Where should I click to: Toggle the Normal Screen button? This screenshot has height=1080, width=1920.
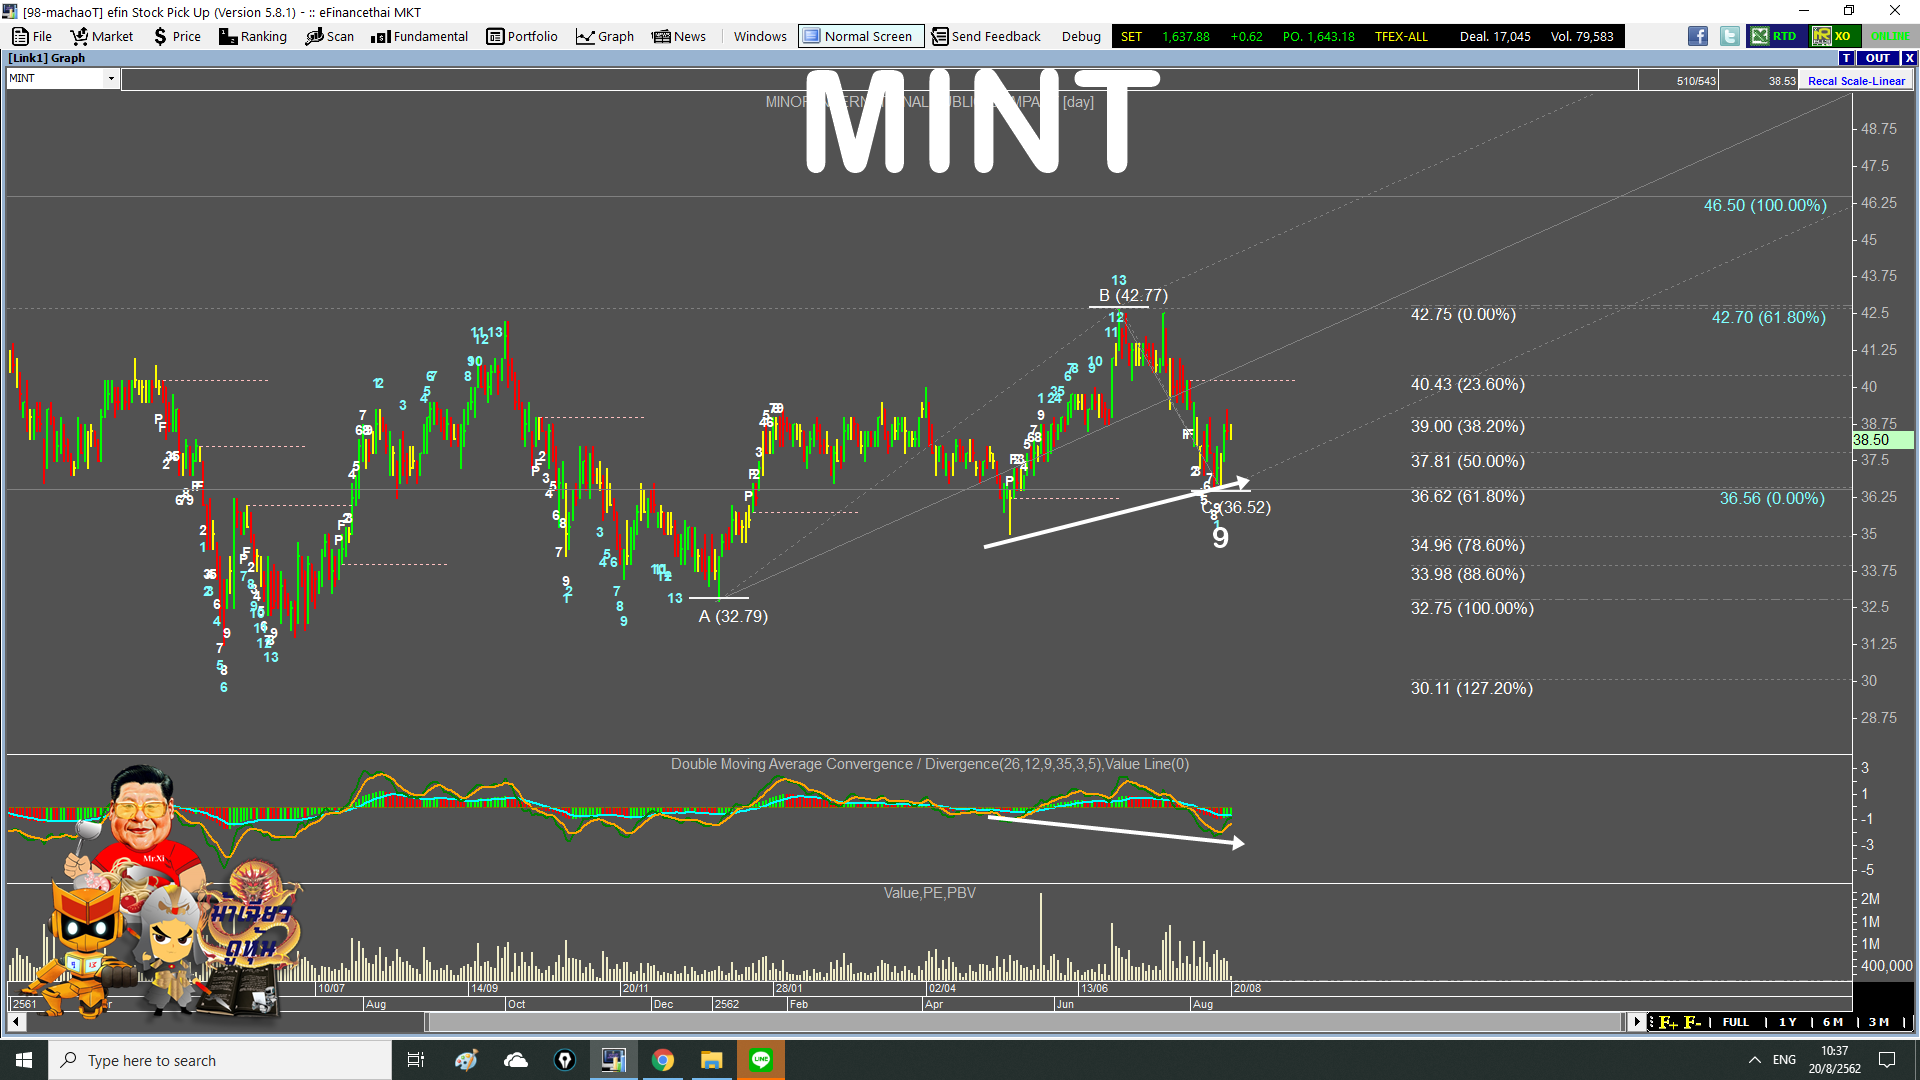click(860, 36)
